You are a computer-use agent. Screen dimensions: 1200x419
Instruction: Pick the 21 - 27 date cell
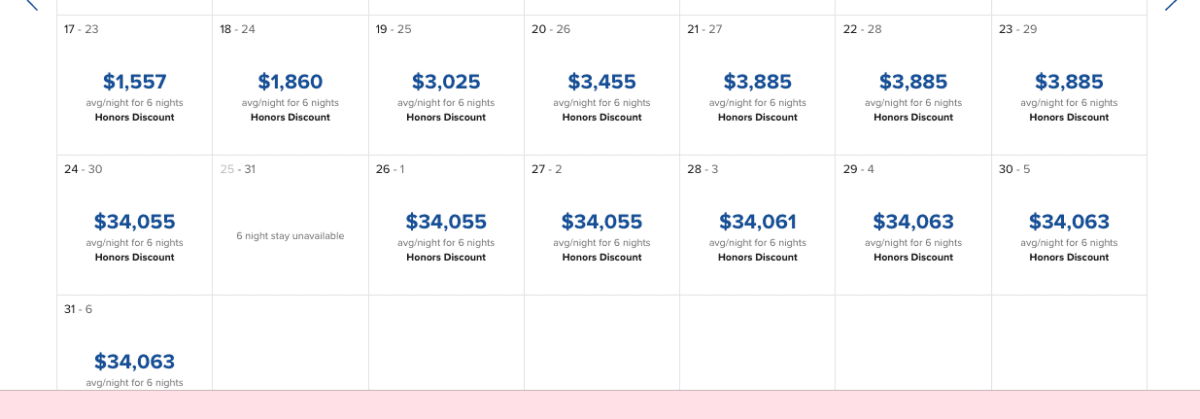tap(758, 85)
